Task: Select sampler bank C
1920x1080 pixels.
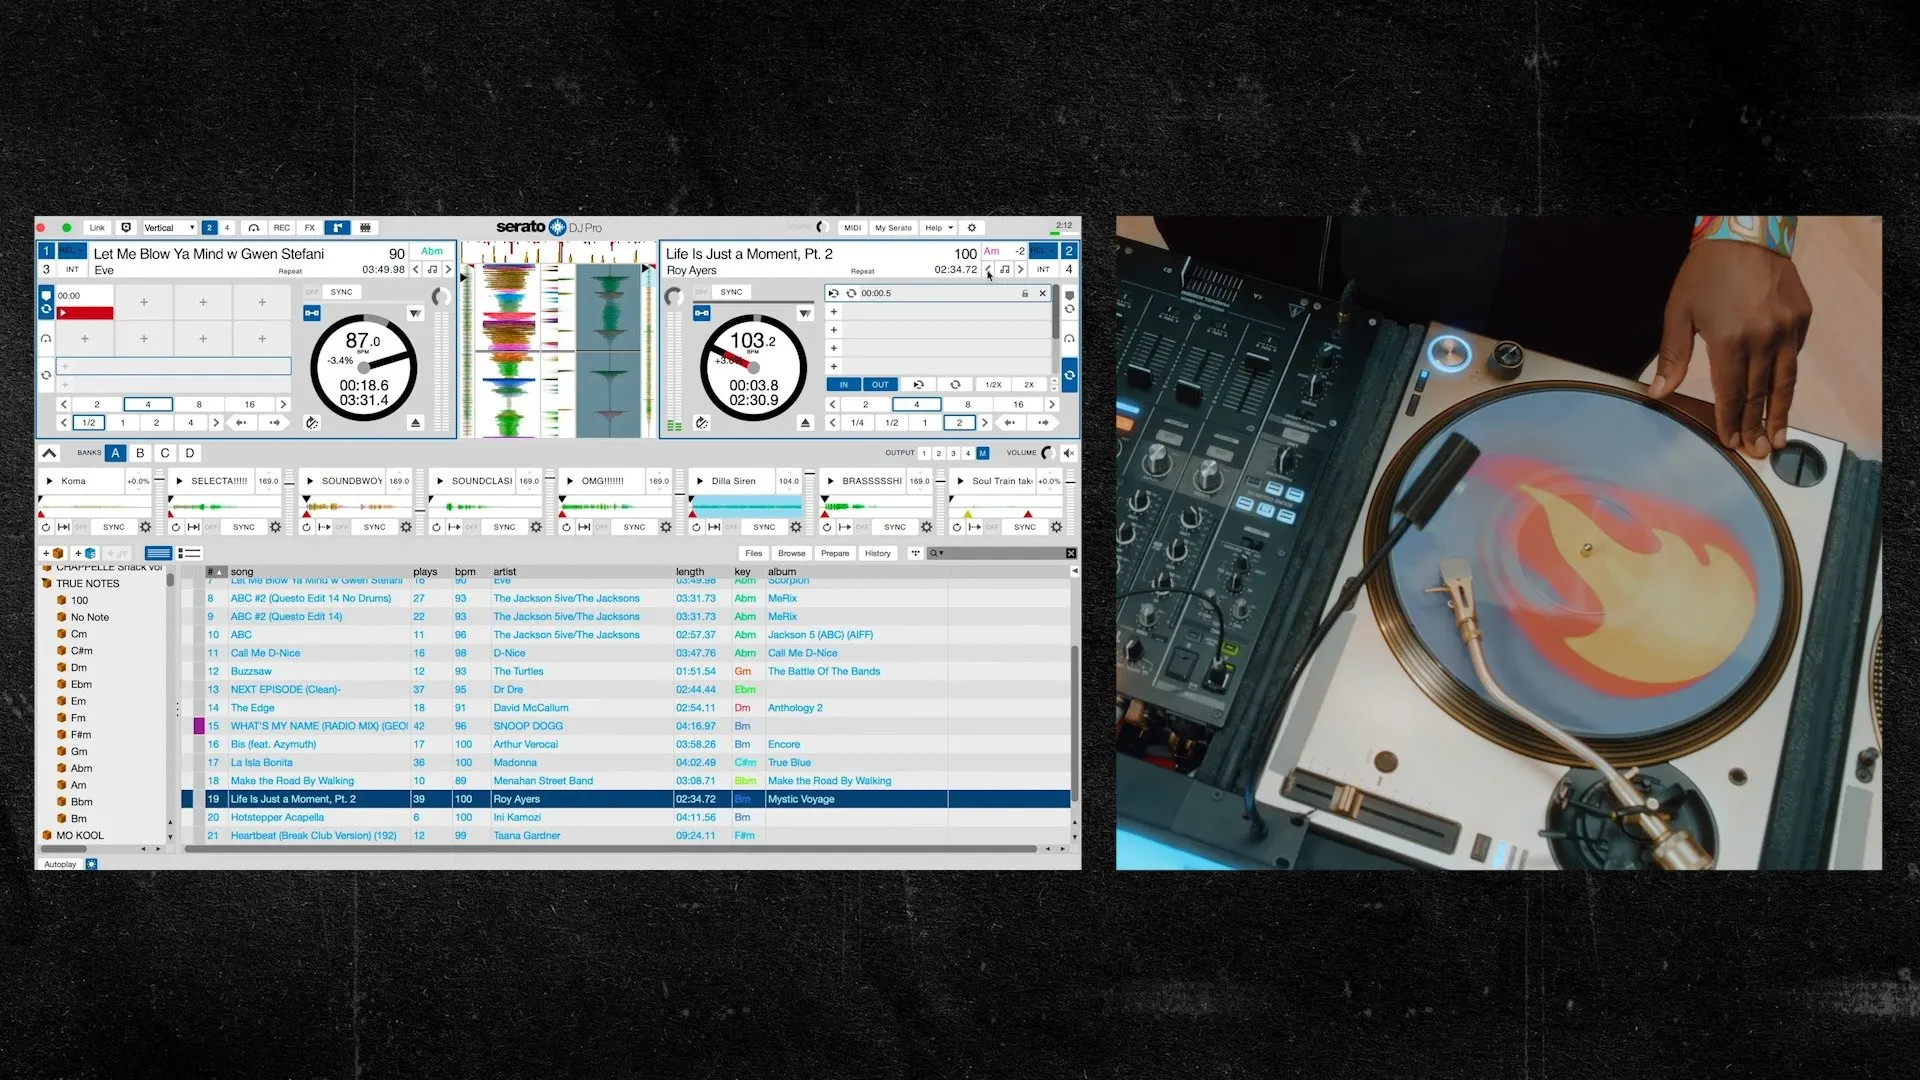Action: pyautogui.click(x=165, y=453)
